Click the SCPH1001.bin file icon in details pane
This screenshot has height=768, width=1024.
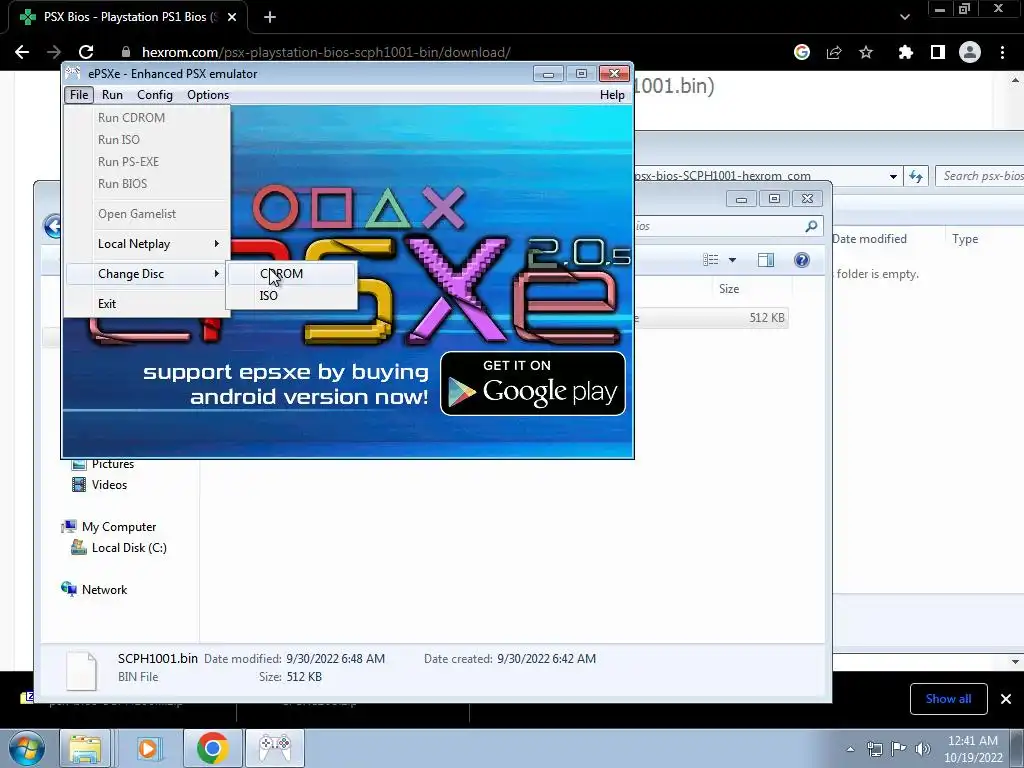pos(82,670)
